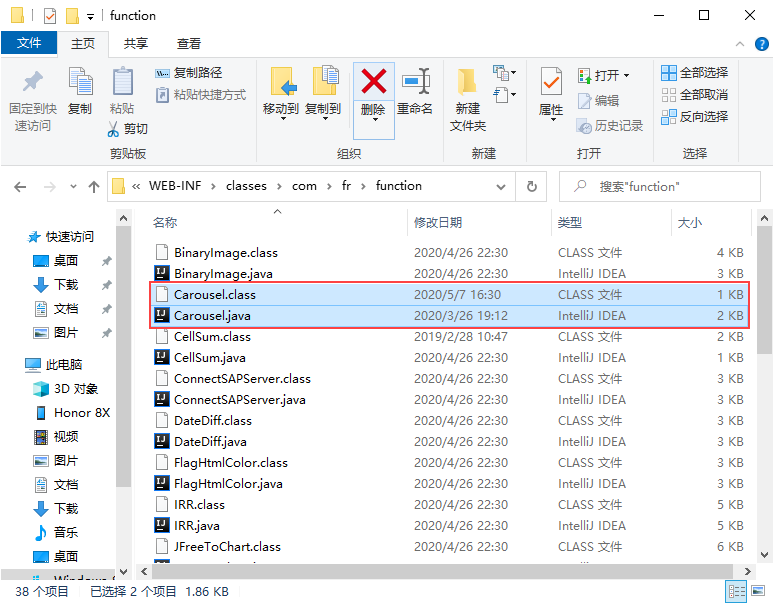Image resolution: width=774 pixels, height=604 pixels.
Task: Create a new folder with 新建文件夹
Action: click(x=467, y=100)
